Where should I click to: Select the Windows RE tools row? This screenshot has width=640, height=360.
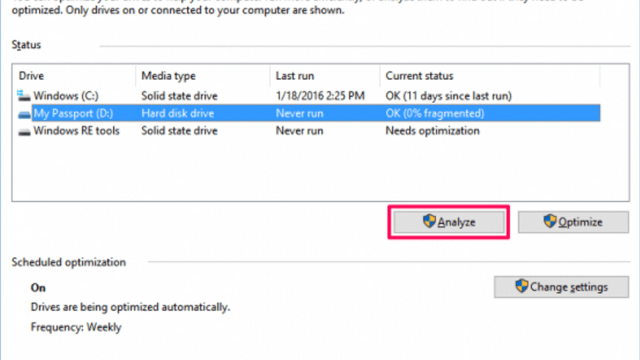(x=309, y=131)
